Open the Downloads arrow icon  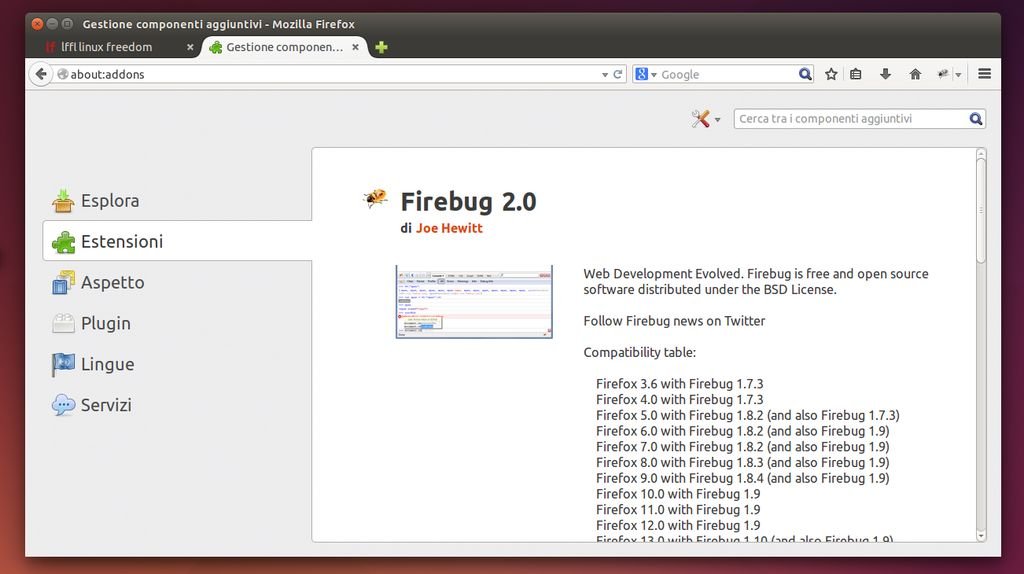click(885, 74)
